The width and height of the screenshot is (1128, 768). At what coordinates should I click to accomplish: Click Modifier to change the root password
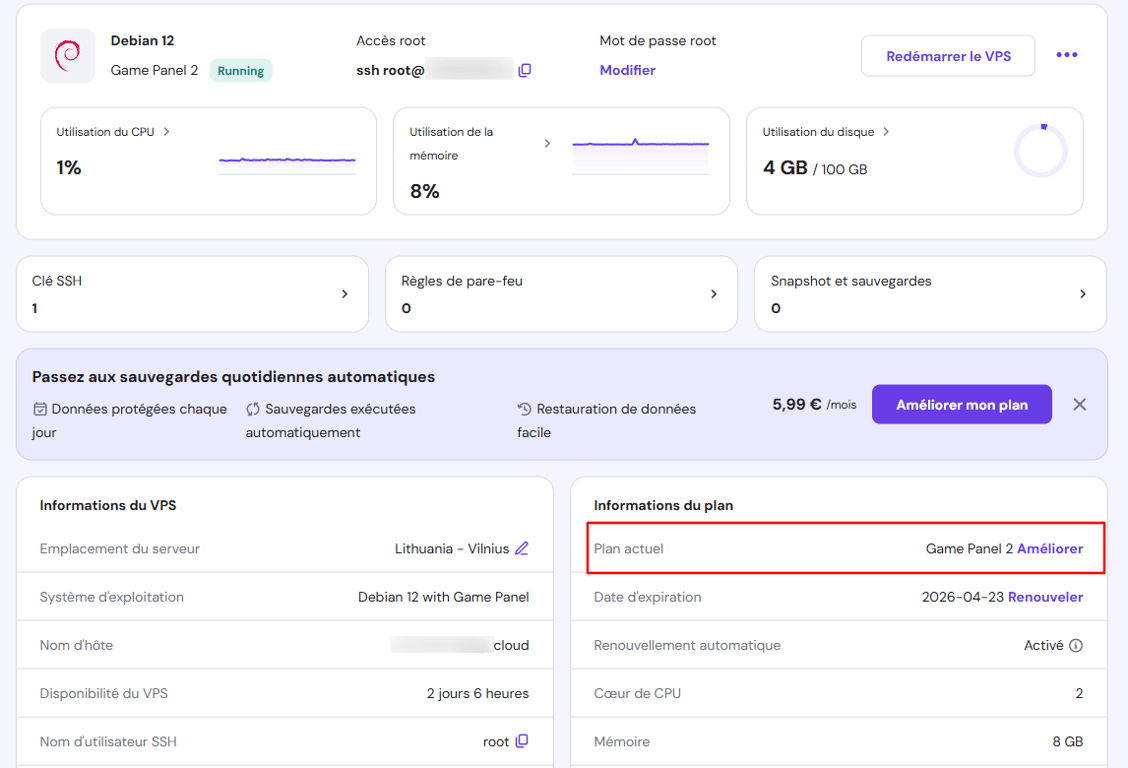coord(627,70)
